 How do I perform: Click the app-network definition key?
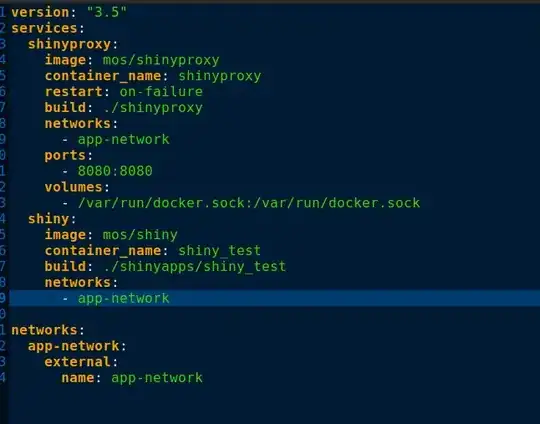pos(73,346)
